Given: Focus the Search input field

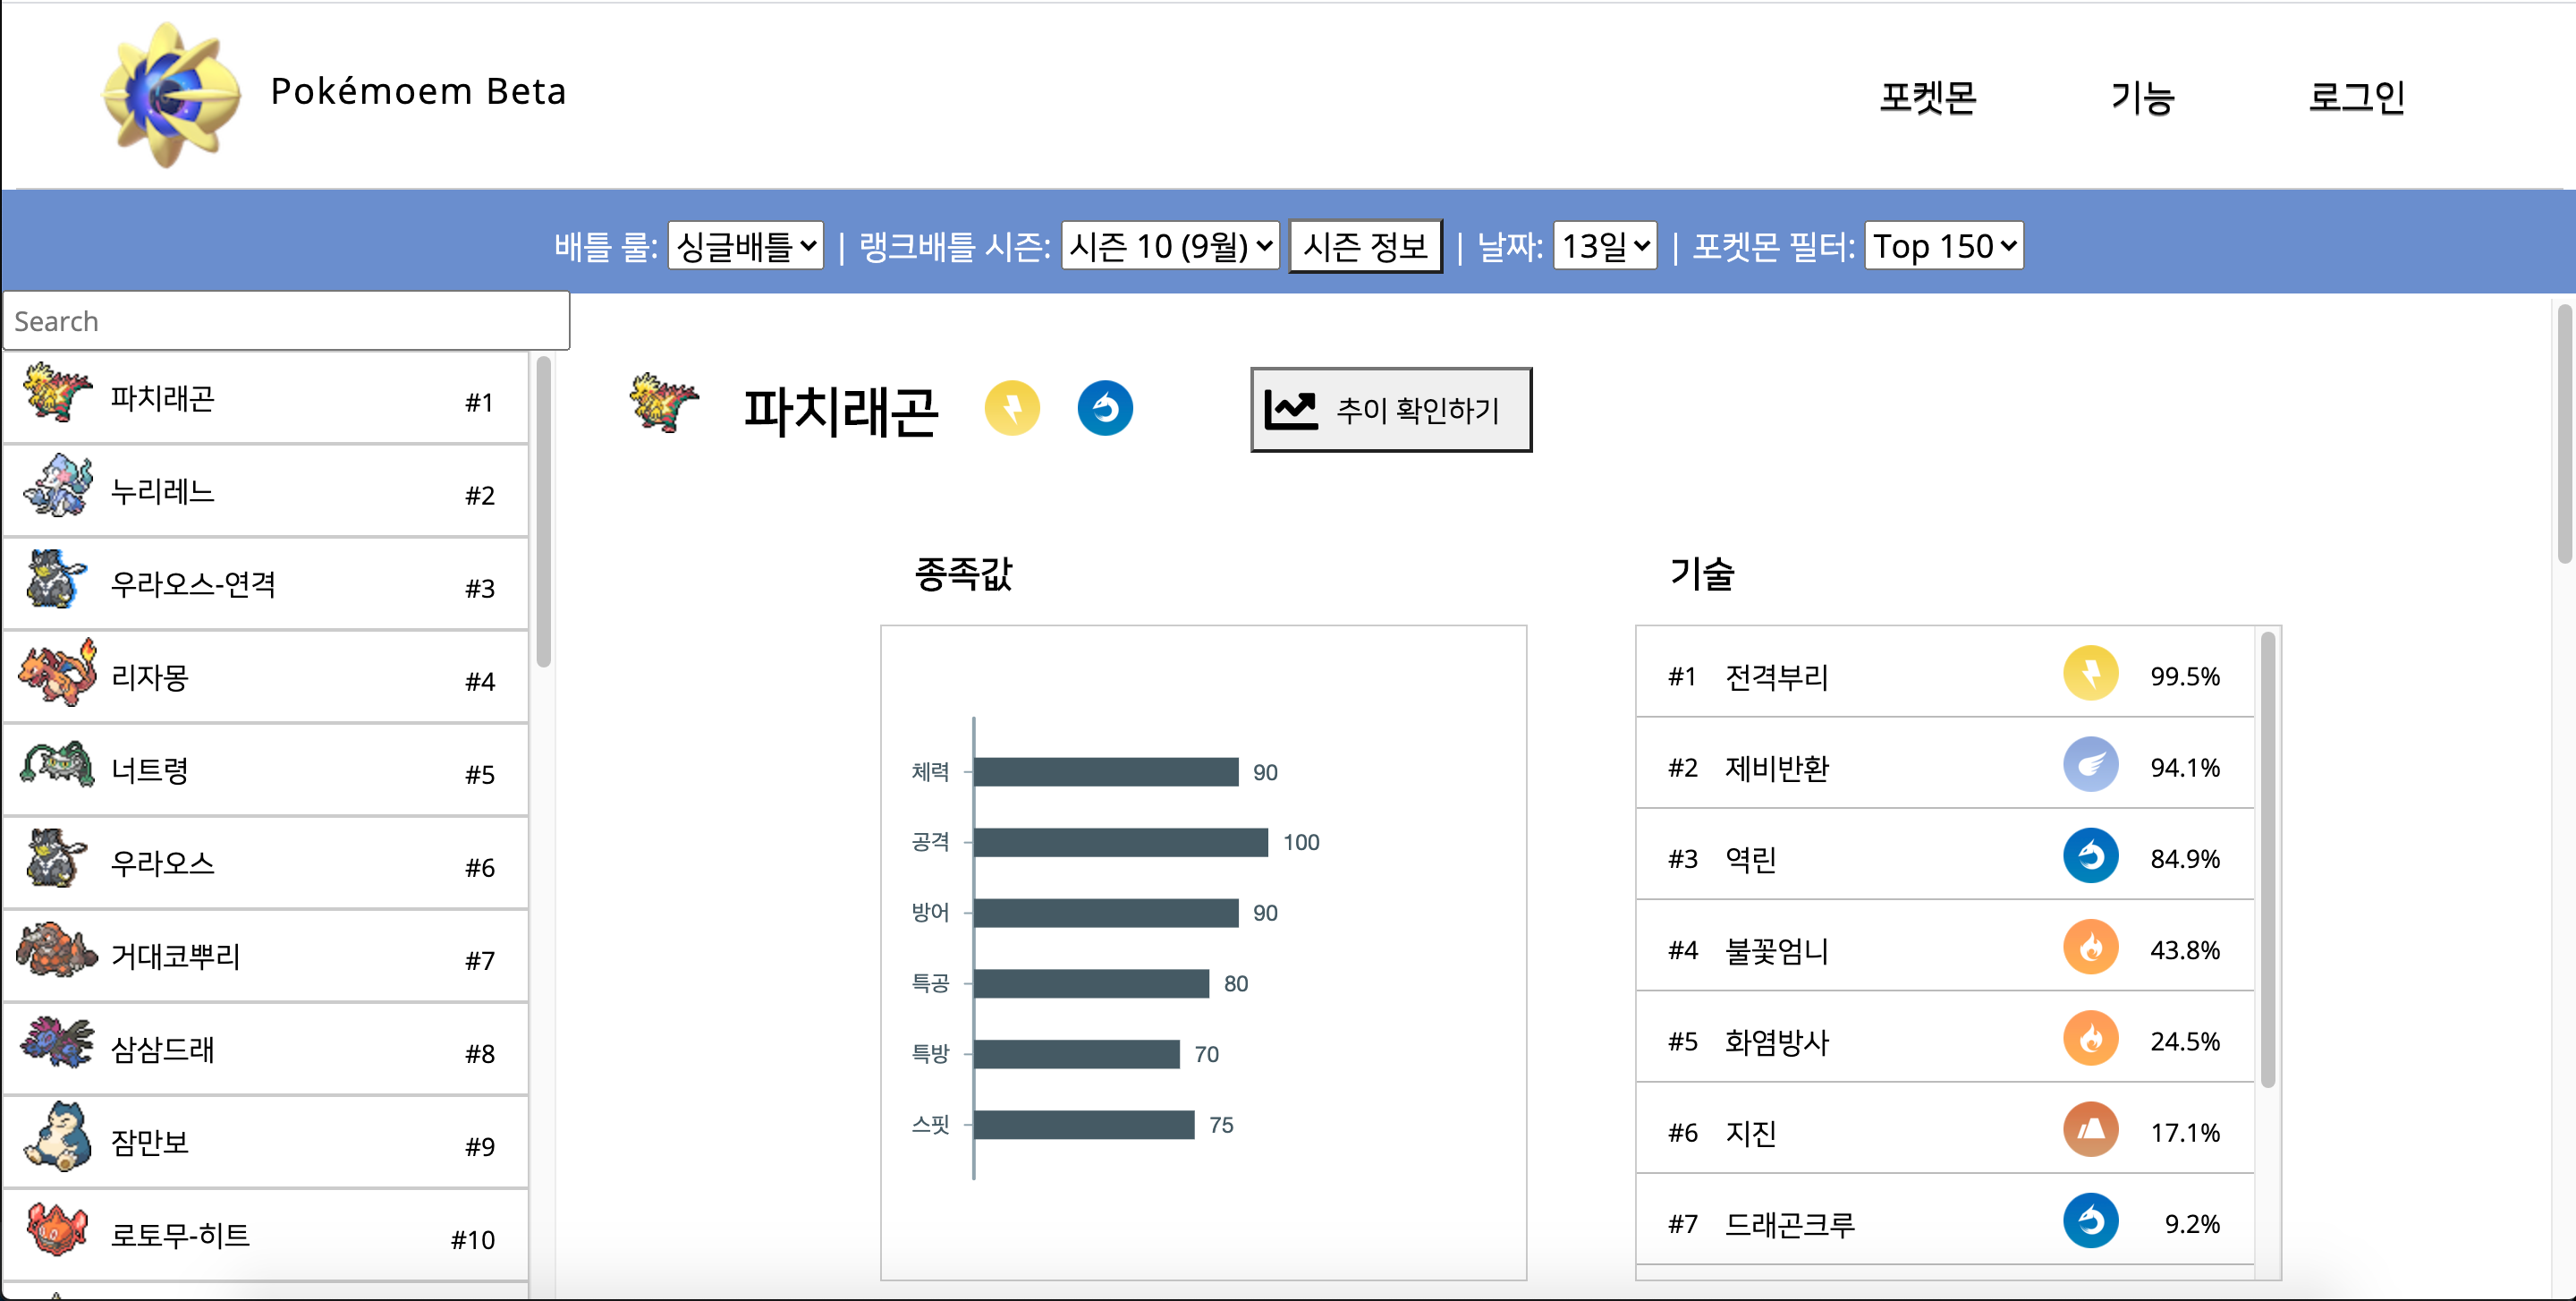Looking at the screenshot, I should [x=286, y=321].
